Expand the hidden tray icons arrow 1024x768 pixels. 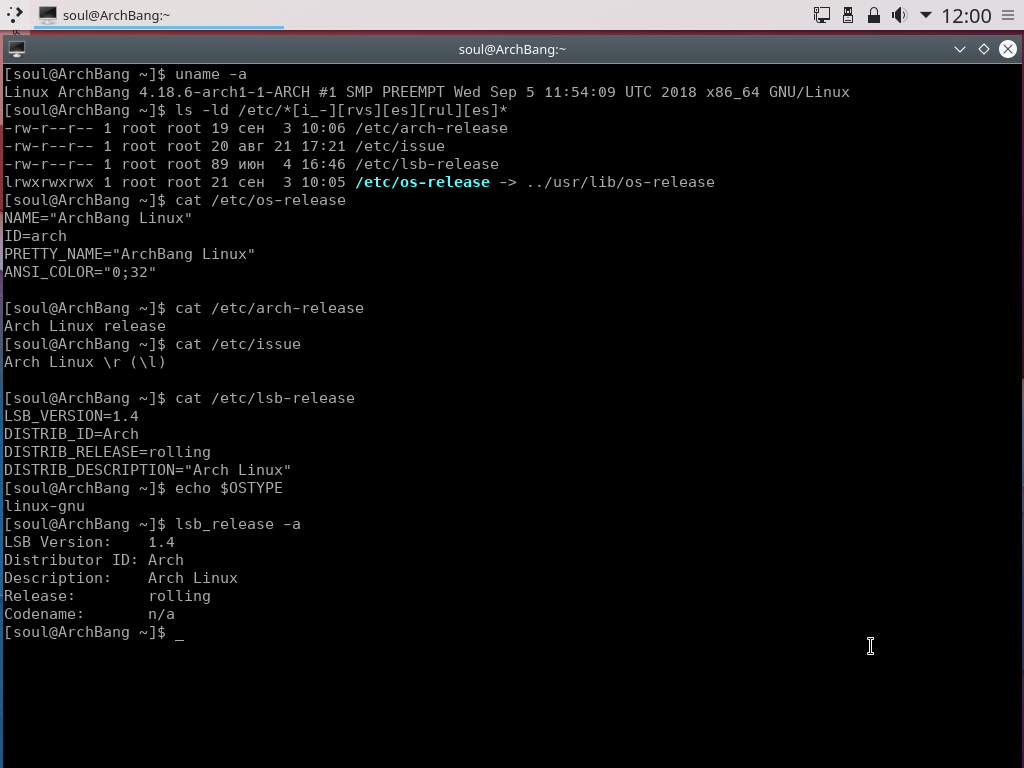point(925,14)
